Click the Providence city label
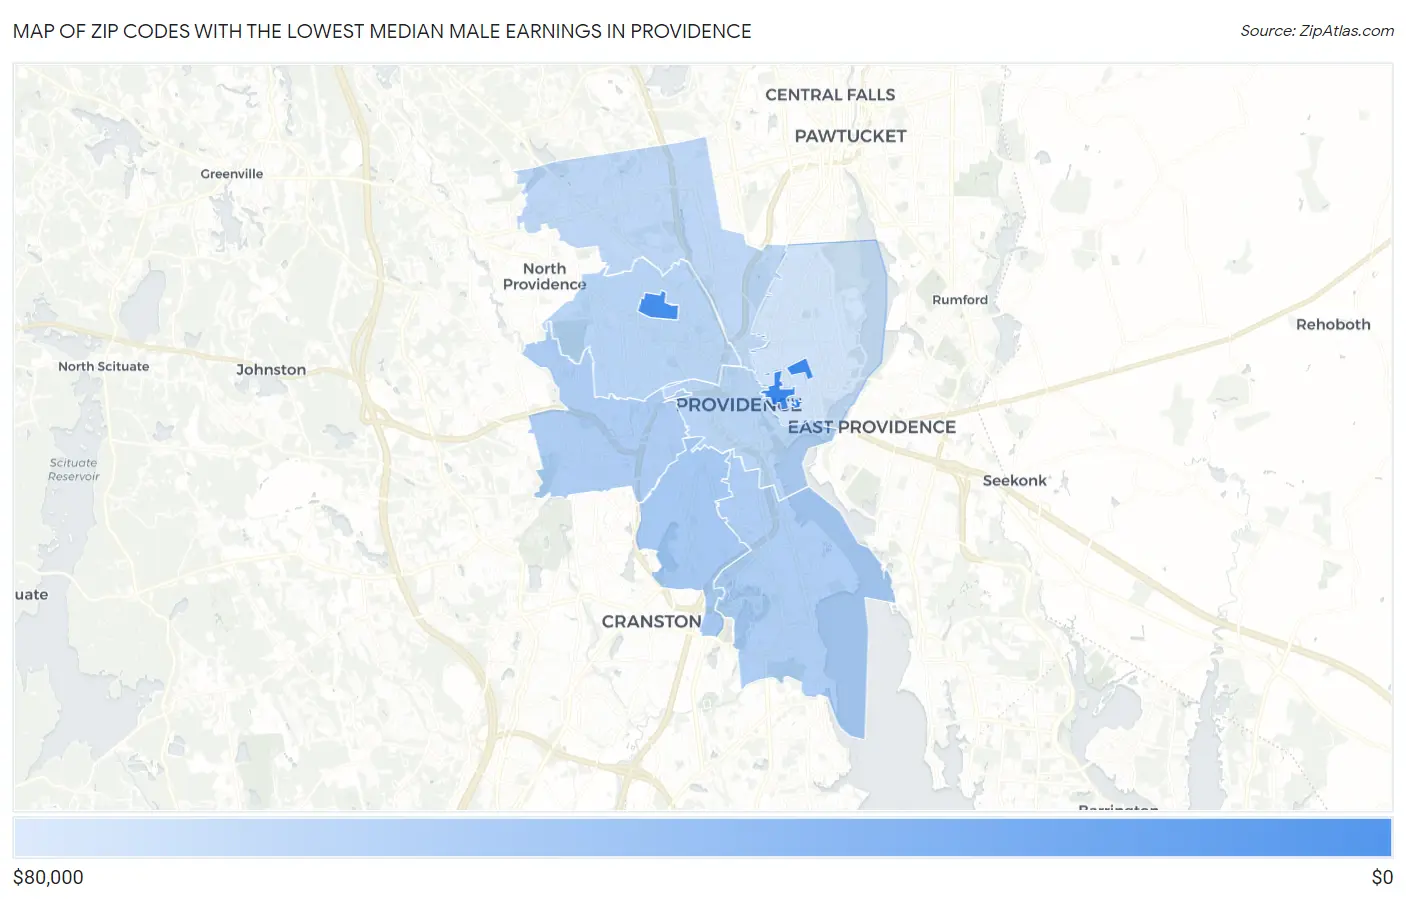Viewport: 1406px width, 899px height. [738, 405]
